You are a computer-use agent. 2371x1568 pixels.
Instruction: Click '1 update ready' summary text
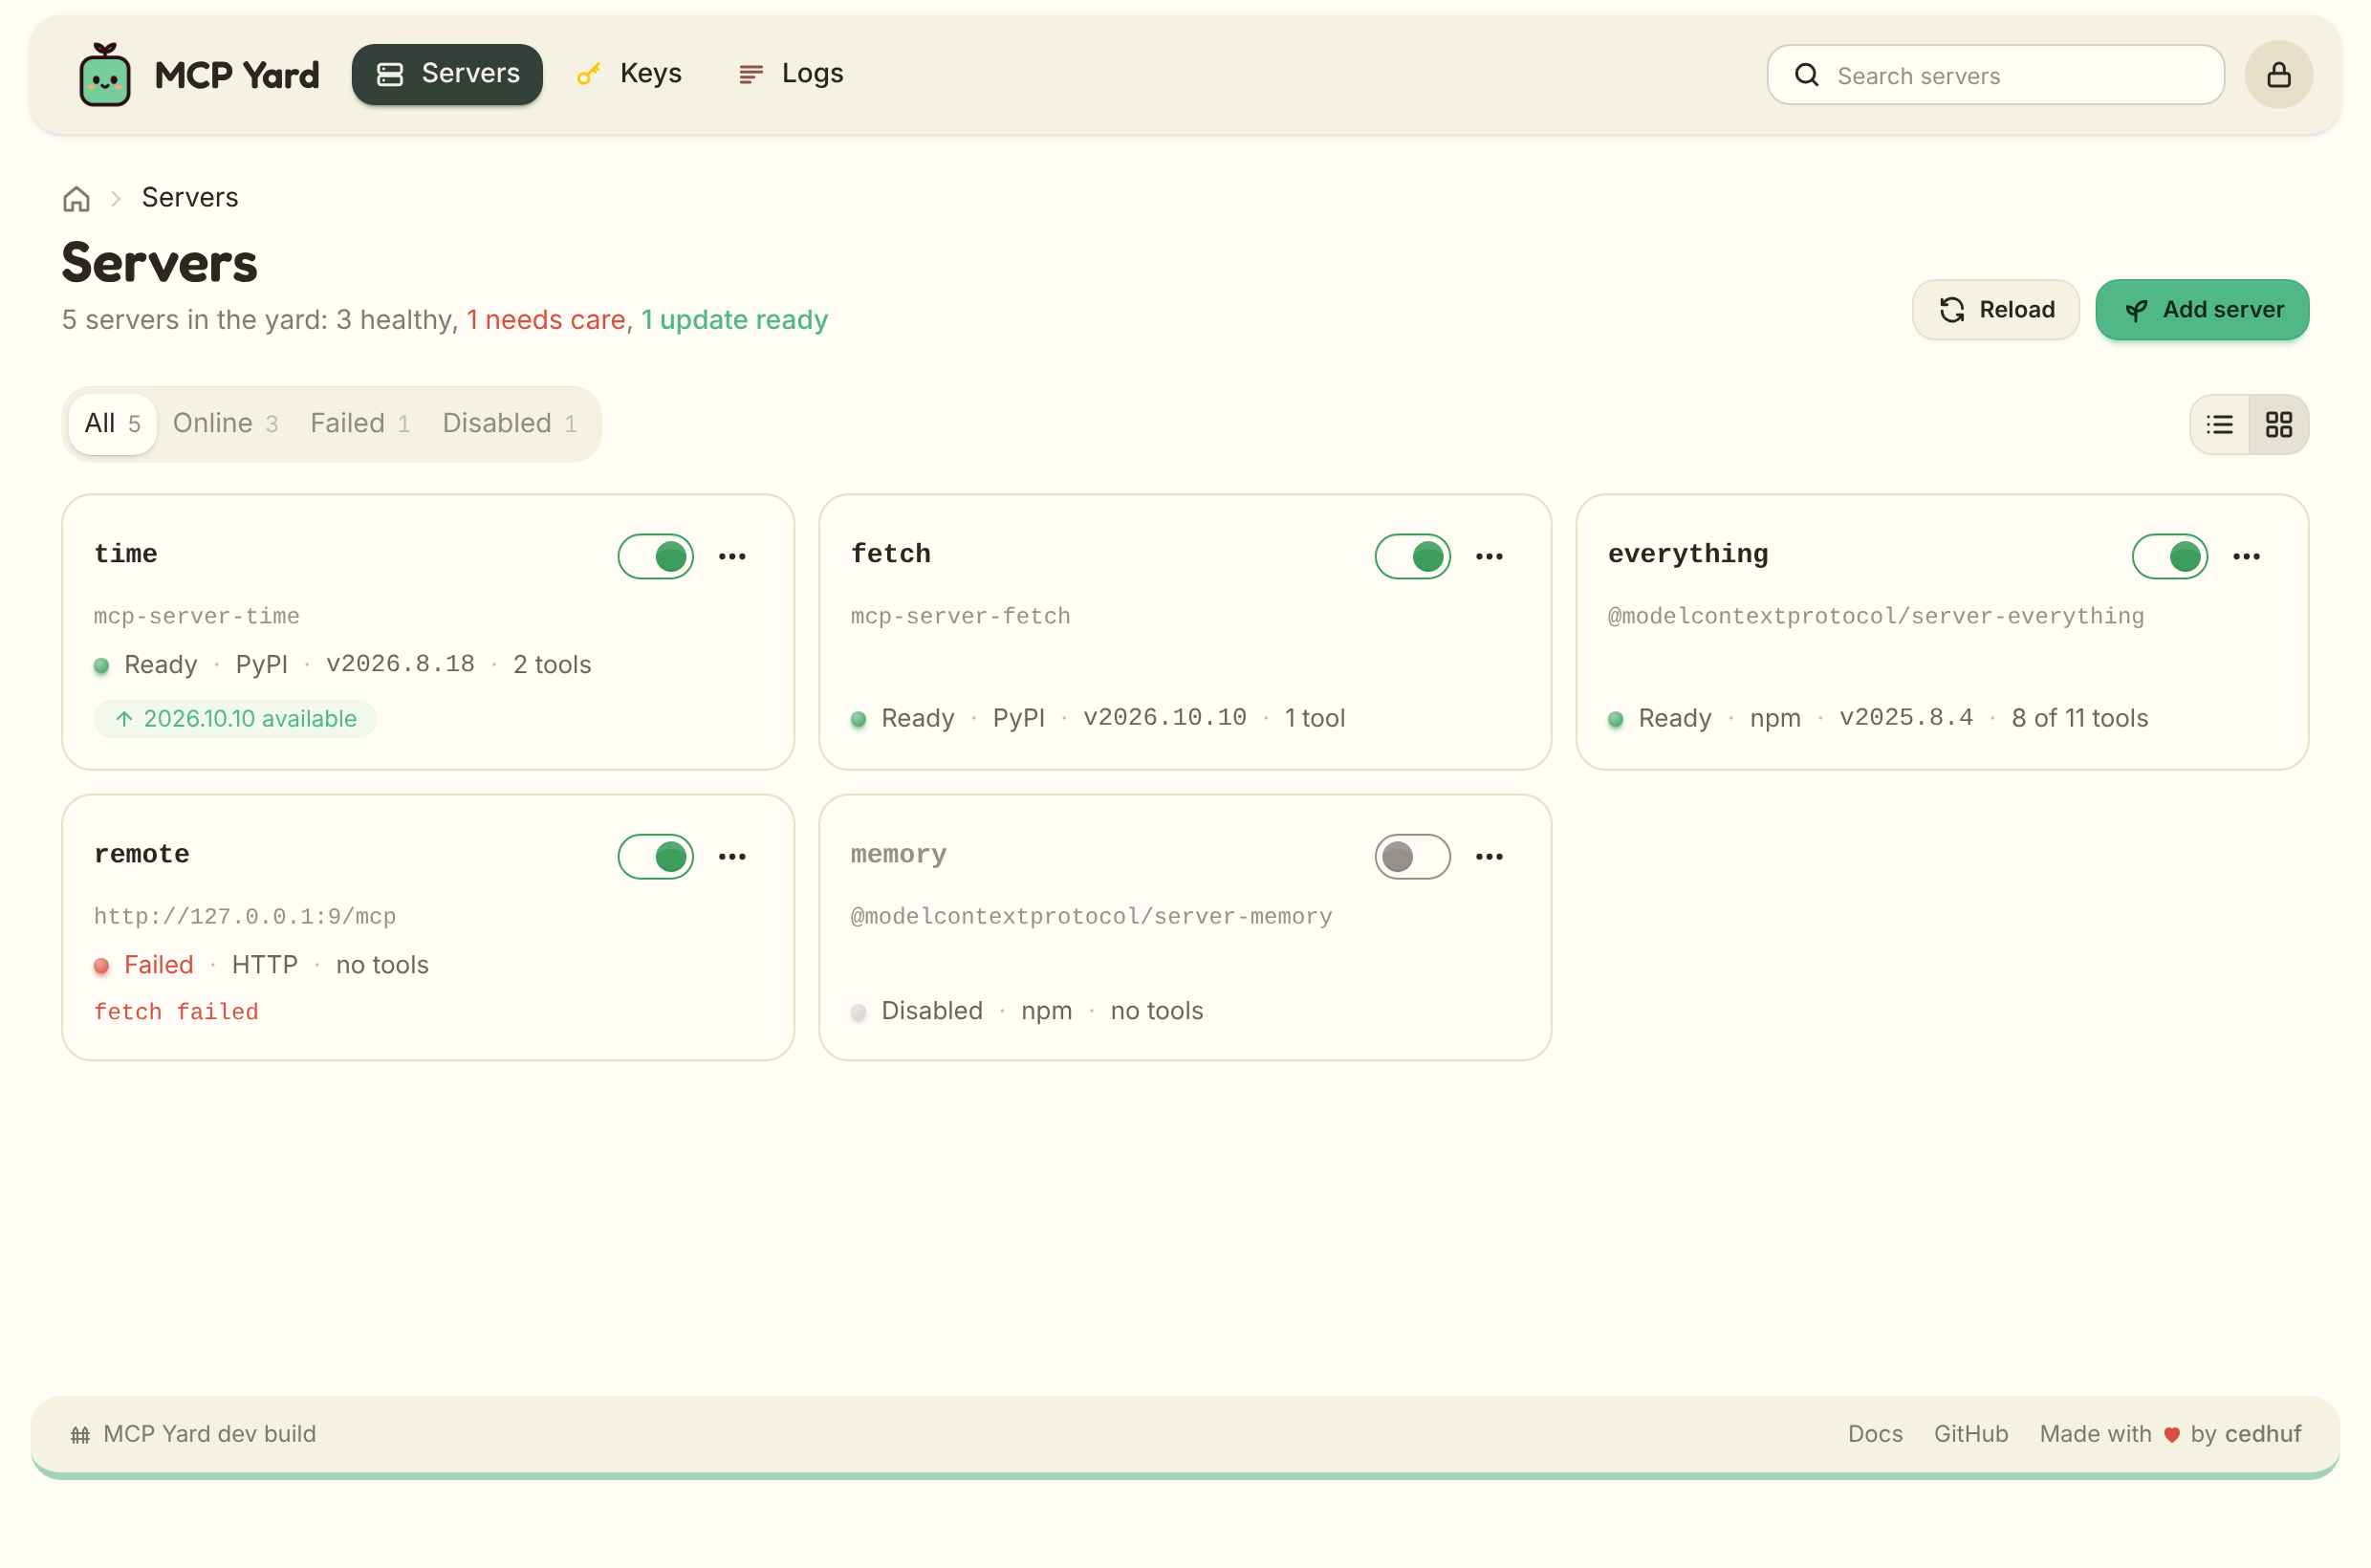coord(735,320)
